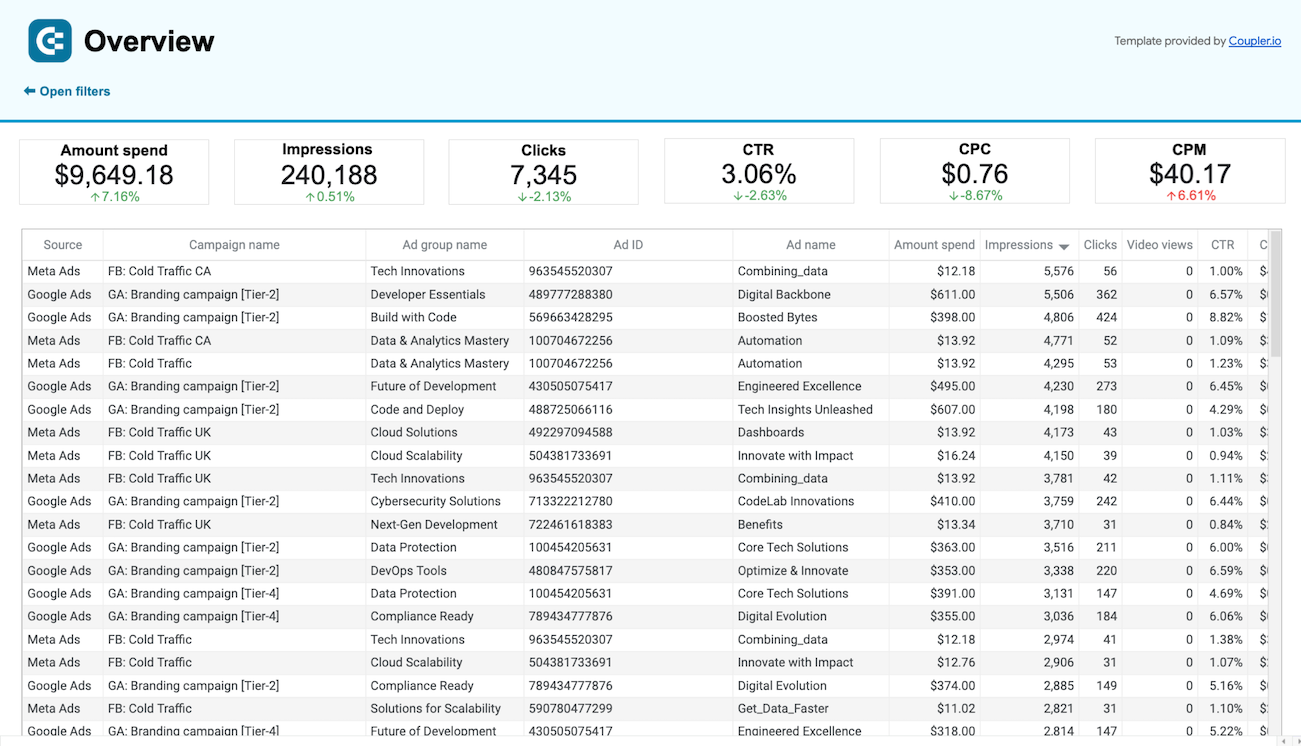Open the Coupler.io template link
The image size is (1301, 746).
click(x=1254, y=41)
